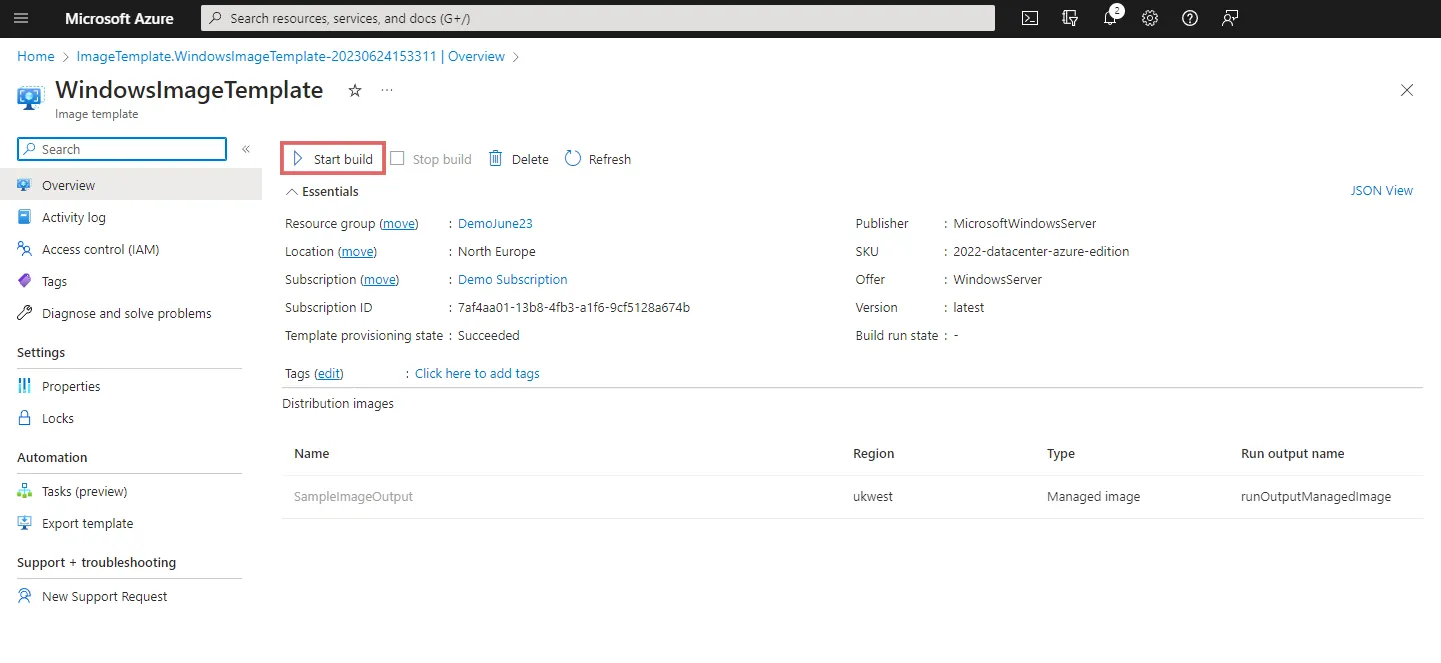Click the Overview sidebar icon
The height and width of the screenshot is (663, 1441).
point(25,185)
